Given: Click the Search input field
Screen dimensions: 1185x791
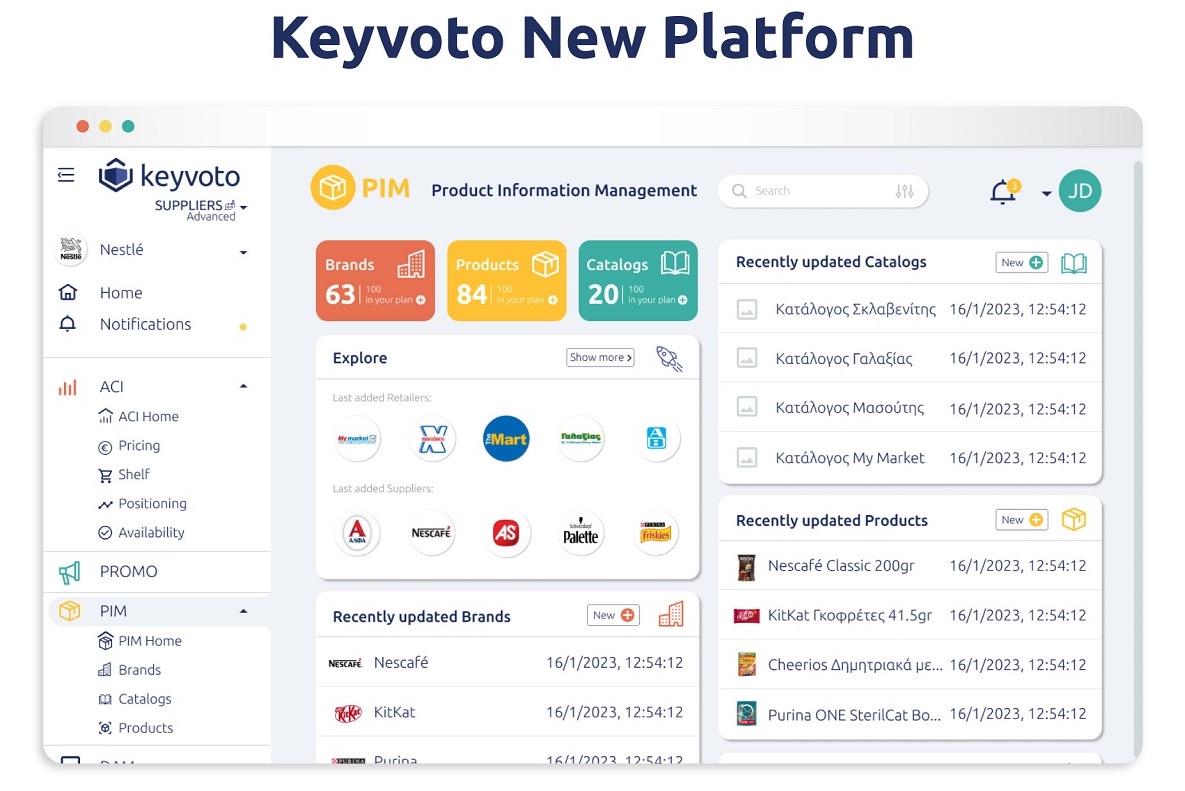Looking at the screenshot, I should [x=822, y=191].
